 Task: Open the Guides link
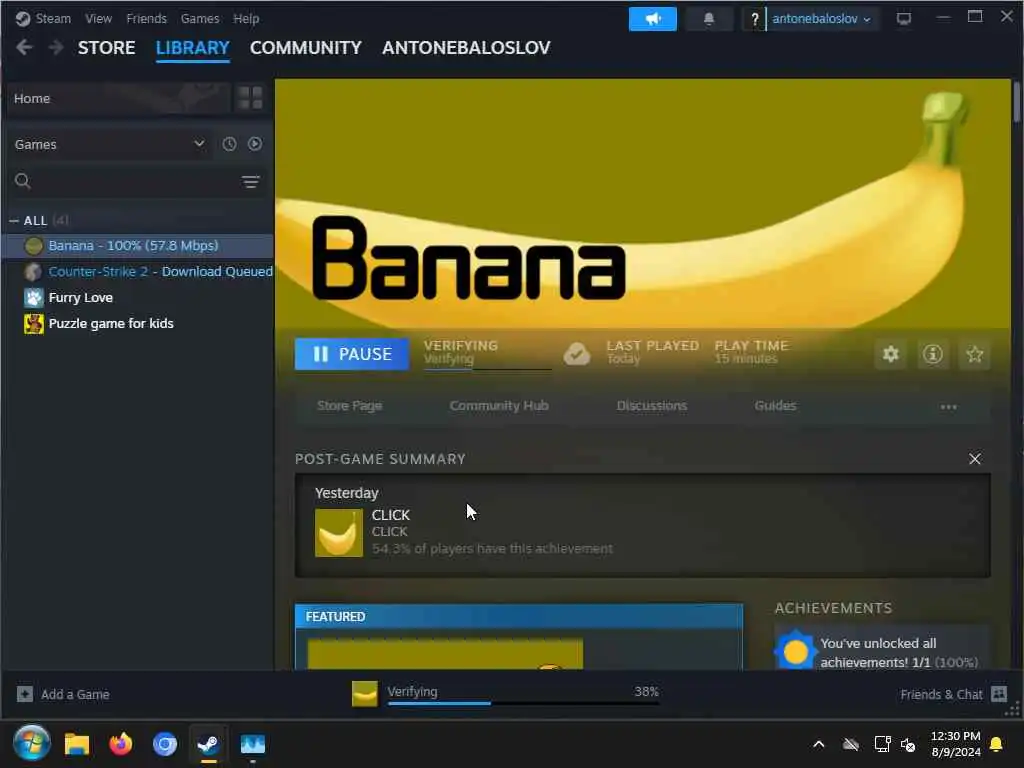pyautogui.click(x=775, y=406)
